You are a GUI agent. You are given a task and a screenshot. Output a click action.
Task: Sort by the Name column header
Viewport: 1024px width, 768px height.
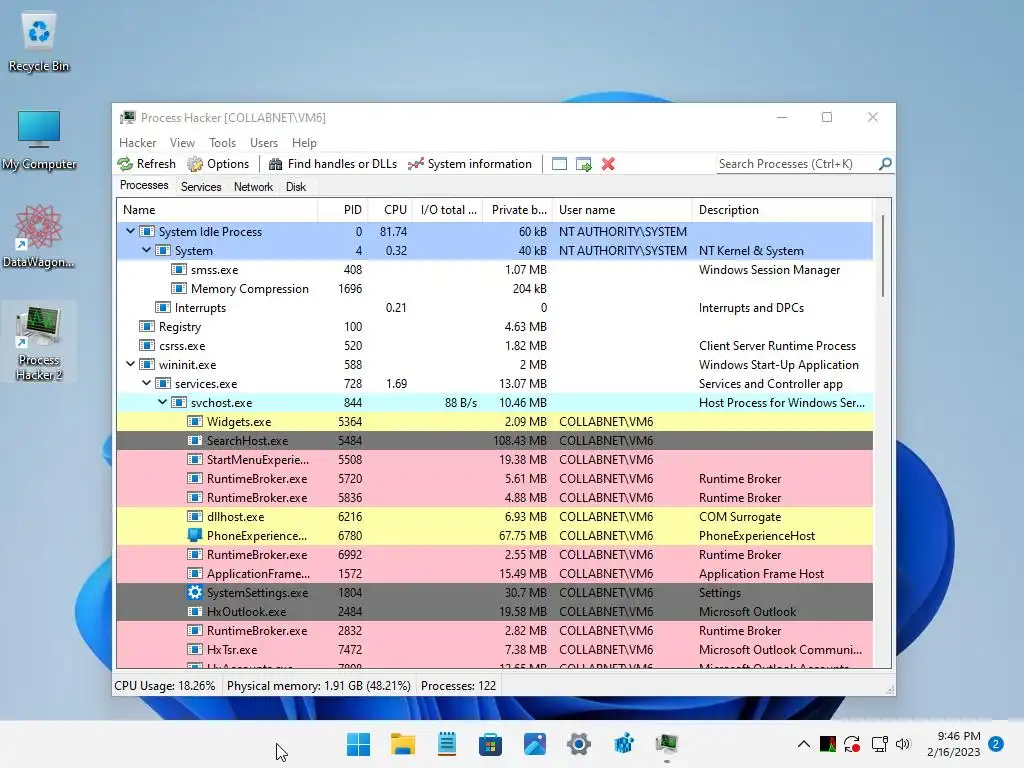(217, 210)
